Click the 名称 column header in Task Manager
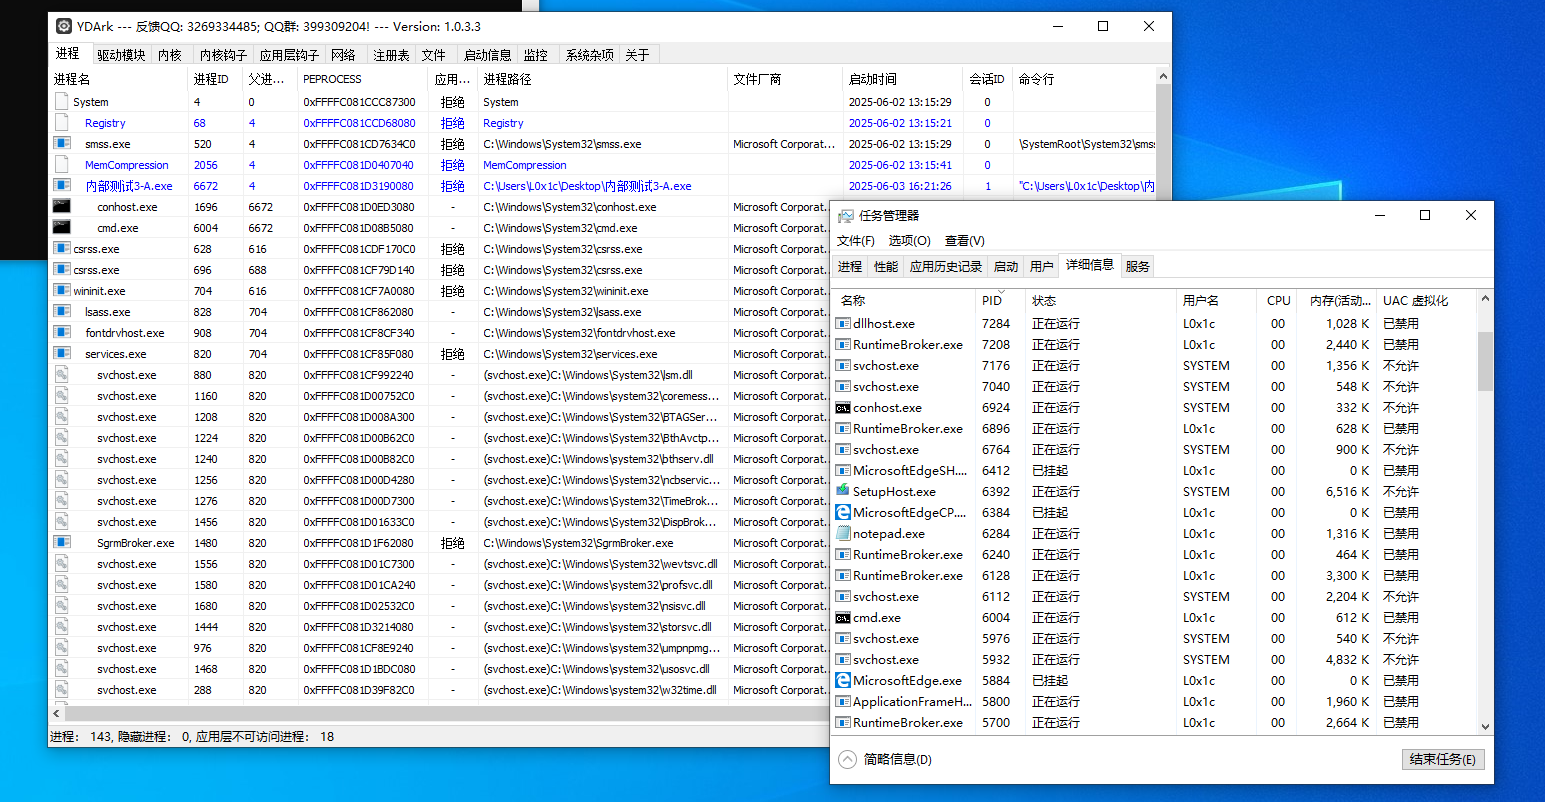Screen dimensions: 1545x802 pos(905,300)
